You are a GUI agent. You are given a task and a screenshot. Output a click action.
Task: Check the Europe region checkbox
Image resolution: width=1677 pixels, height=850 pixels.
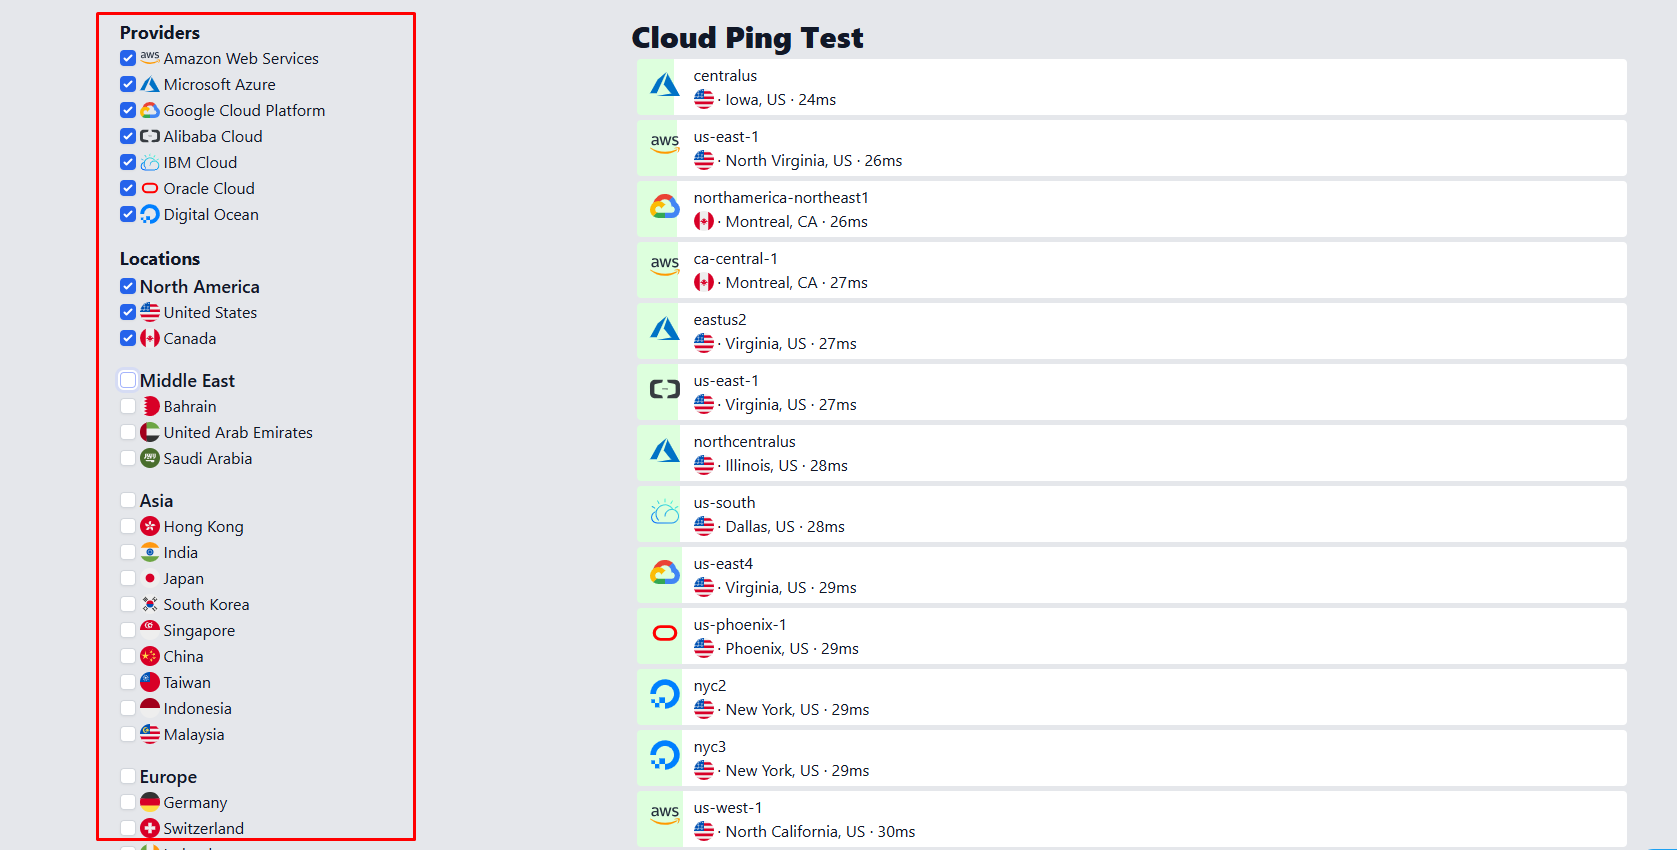(x=128, y=776)
